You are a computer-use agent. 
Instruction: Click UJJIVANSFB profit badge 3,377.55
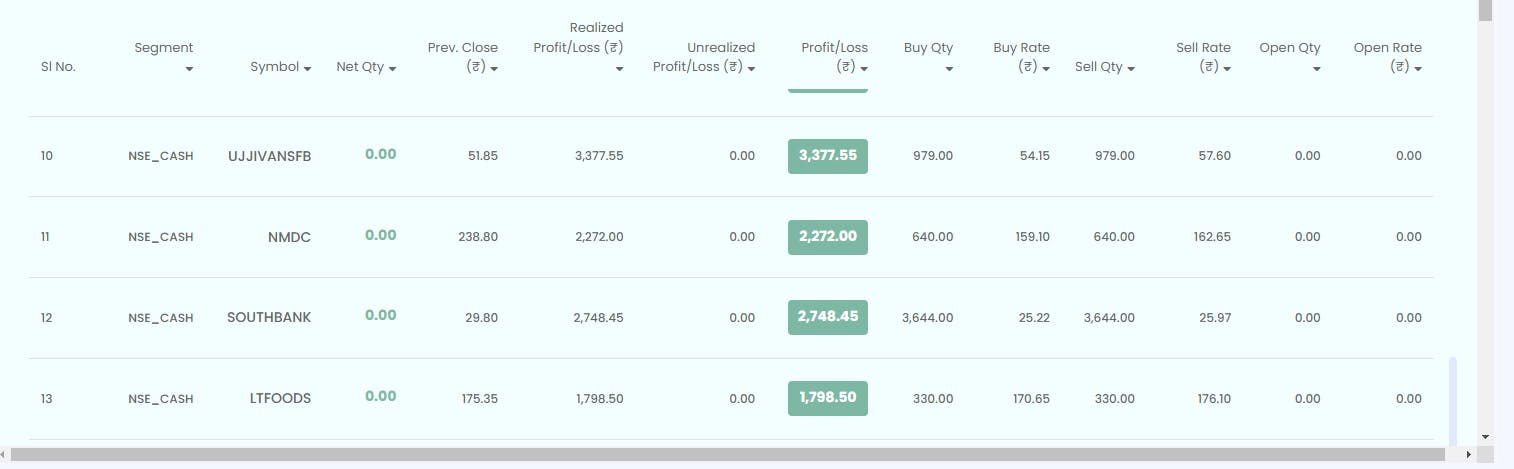[x=827, y=156]
